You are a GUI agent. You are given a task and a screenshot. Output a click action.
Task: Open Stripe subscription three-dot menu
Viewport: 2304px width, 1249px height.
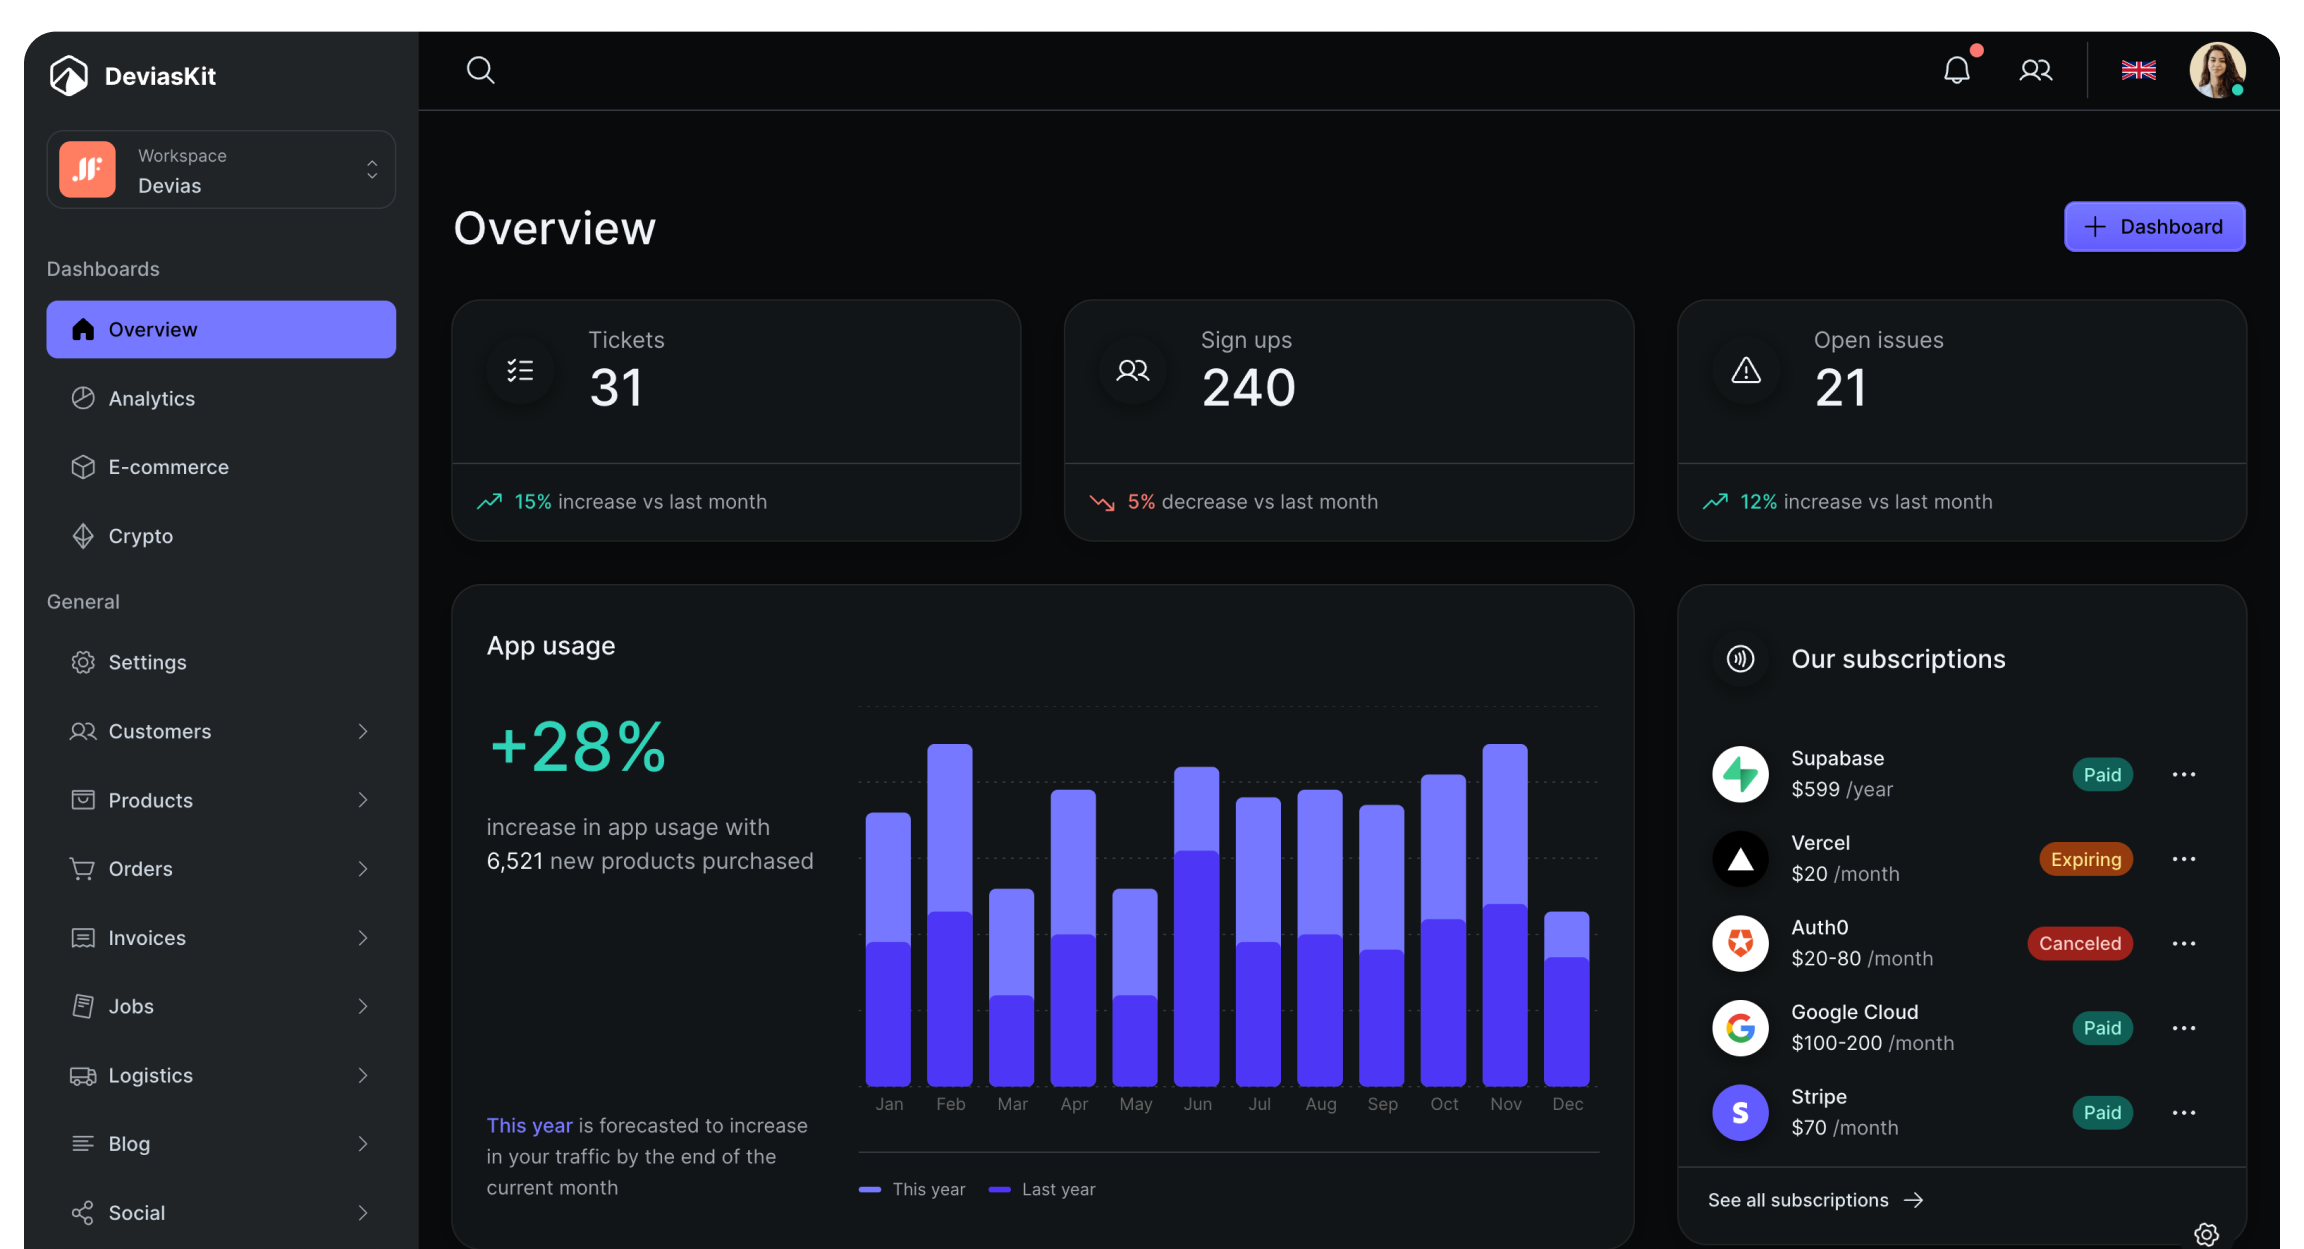click(2184, 1113)
